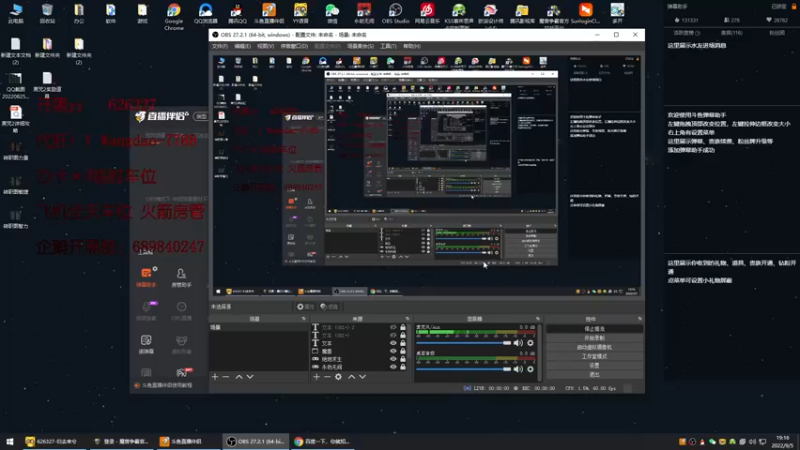
Task: Open the File menu in OBS
Action: [x=220, y=46]
